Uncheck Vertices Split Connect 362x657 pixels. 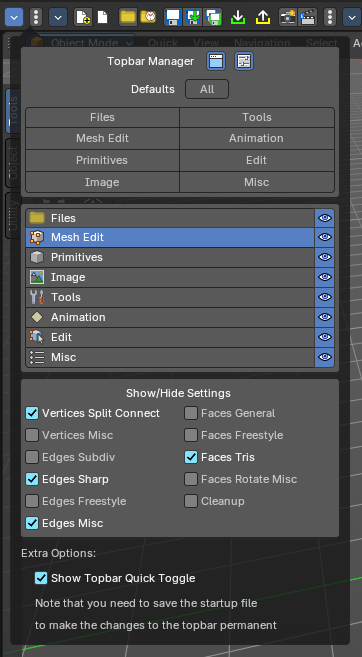[32, 413]
